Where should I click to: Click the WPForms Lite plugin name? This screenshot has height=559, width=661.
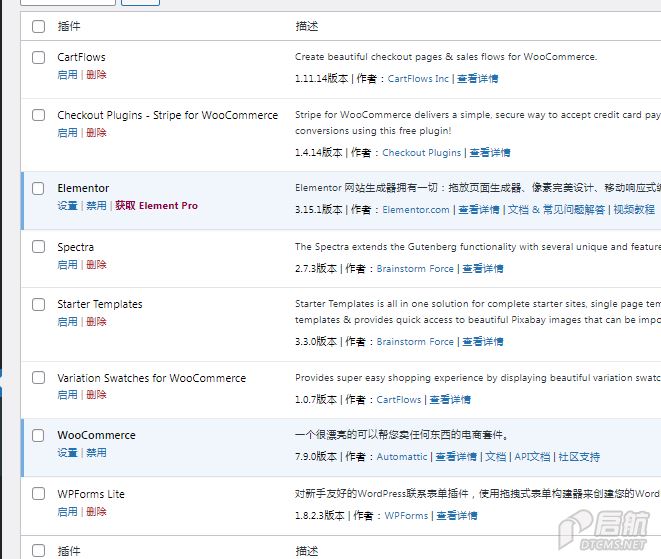[91, 494]
